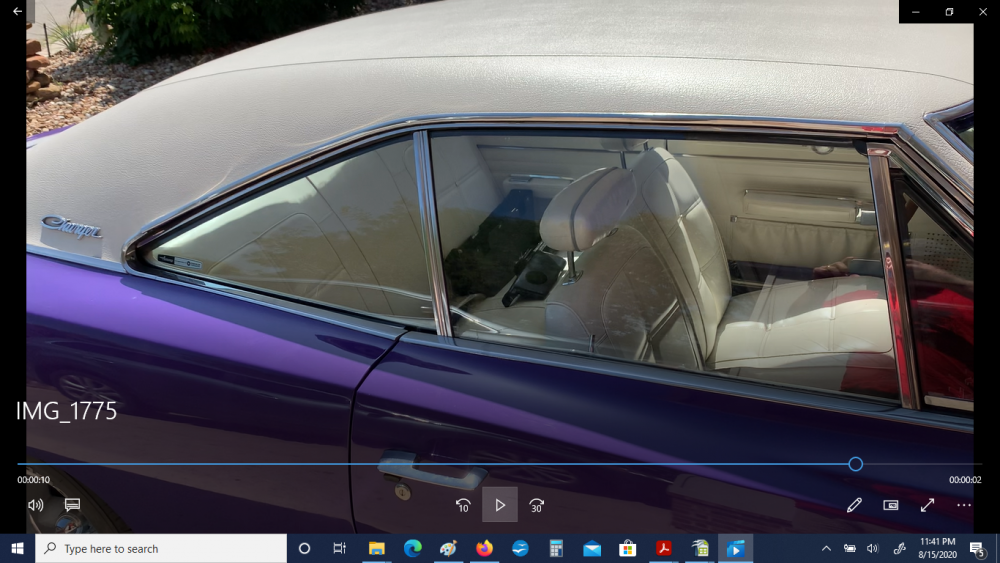
Task: Skip forward 30 seconds
Action: 537,505
